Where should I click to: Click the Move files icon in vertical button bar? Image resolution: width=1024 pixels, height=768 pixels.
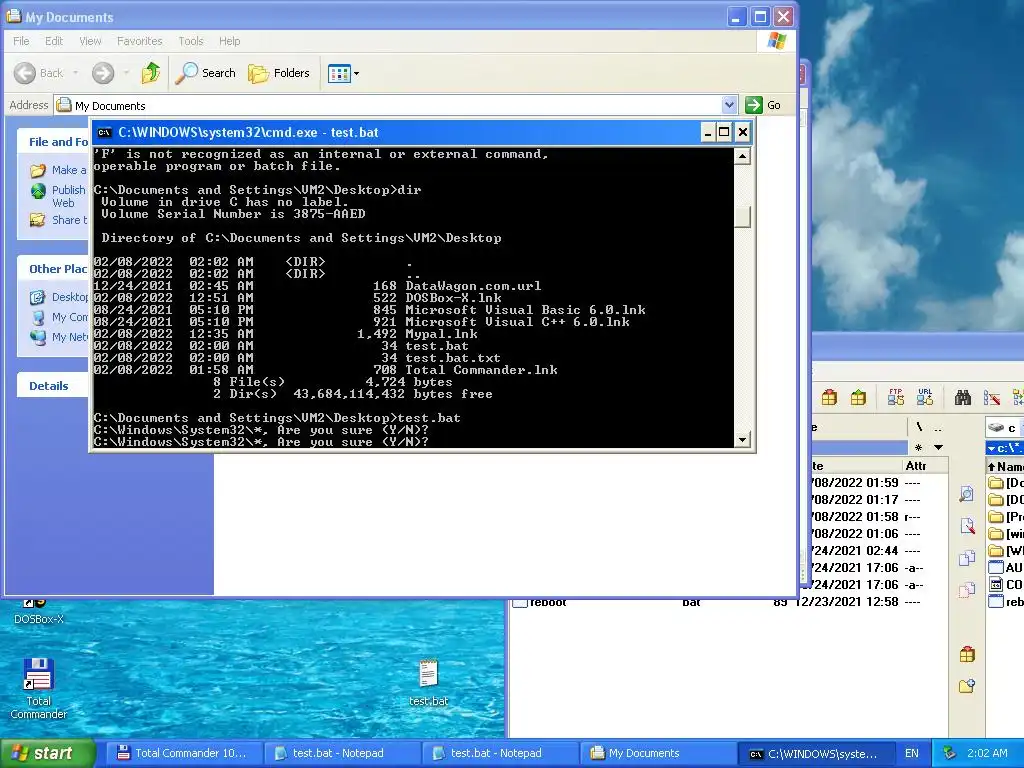pos(967,590)
